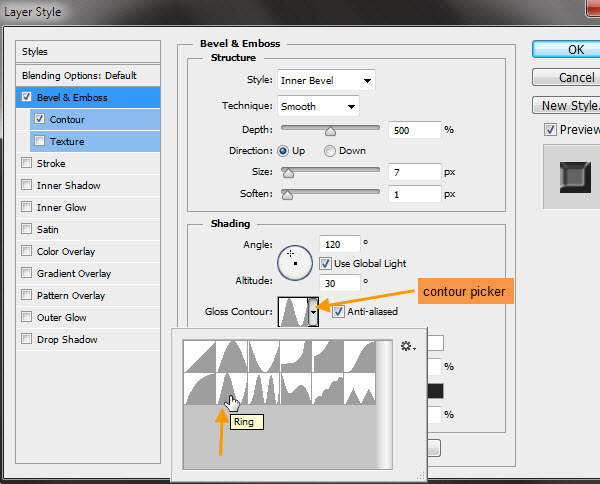Choose the Cone contour preset
This screenshot has width=600, height=484.
(x=231, y=357)
